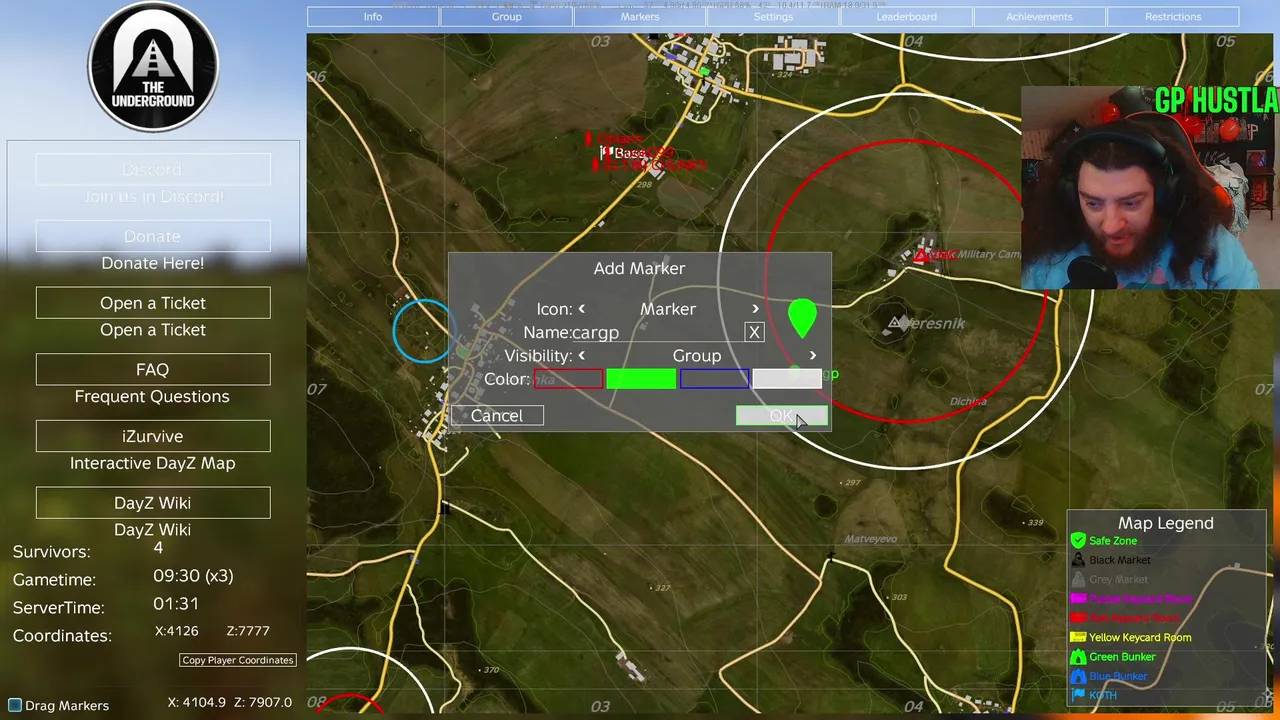This screenshot has width=1280, height=720.
Task: Select previous marker icon type arrow
Action: pyautogui.click(x=581, y=309)
